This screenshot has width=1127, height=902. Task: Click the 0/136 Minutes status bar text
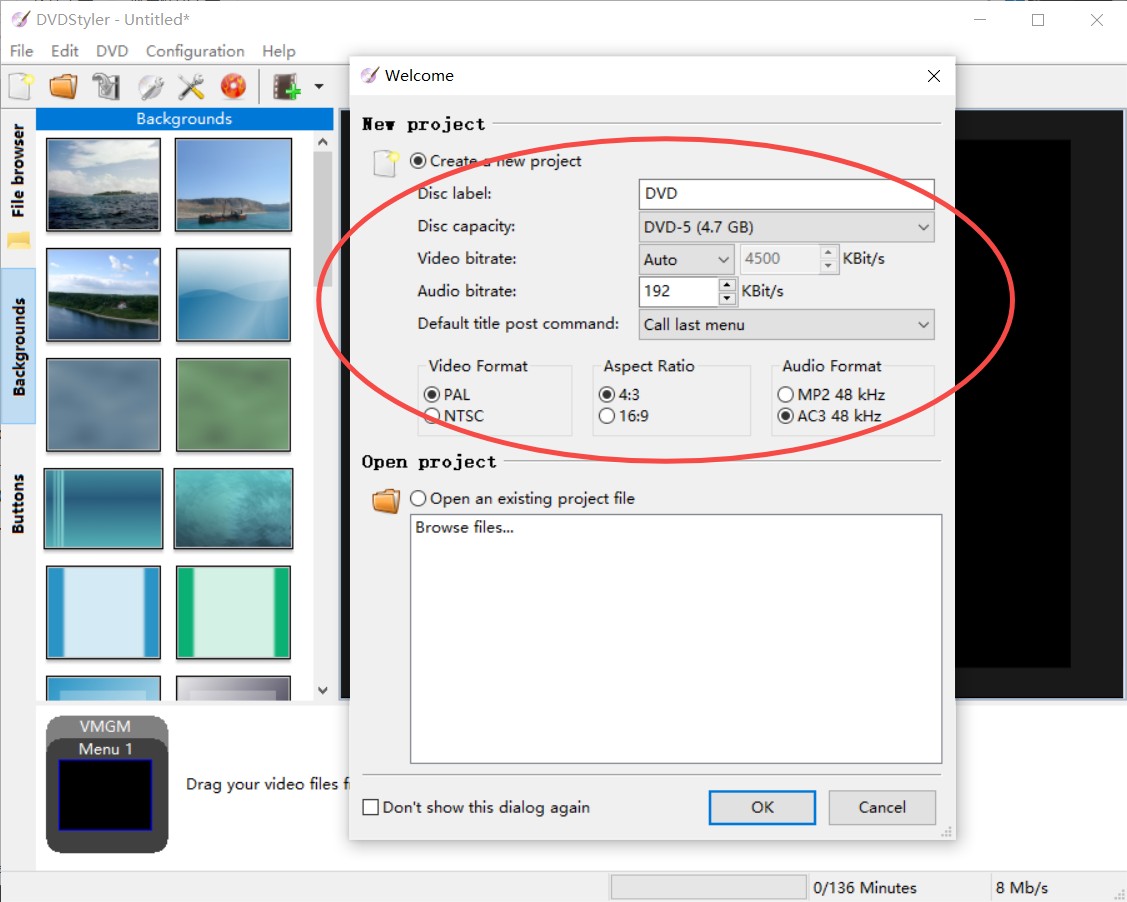click(x=865, y=888)
